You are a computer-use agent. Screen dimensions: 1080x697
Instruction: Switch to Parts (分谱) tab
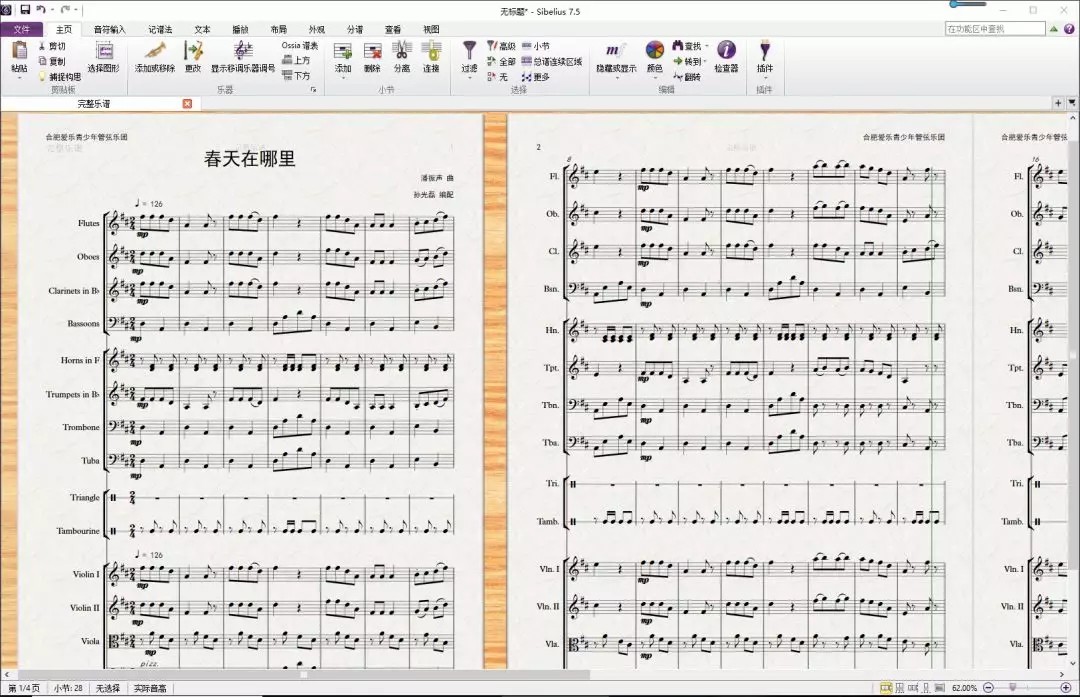click(355, 30)
